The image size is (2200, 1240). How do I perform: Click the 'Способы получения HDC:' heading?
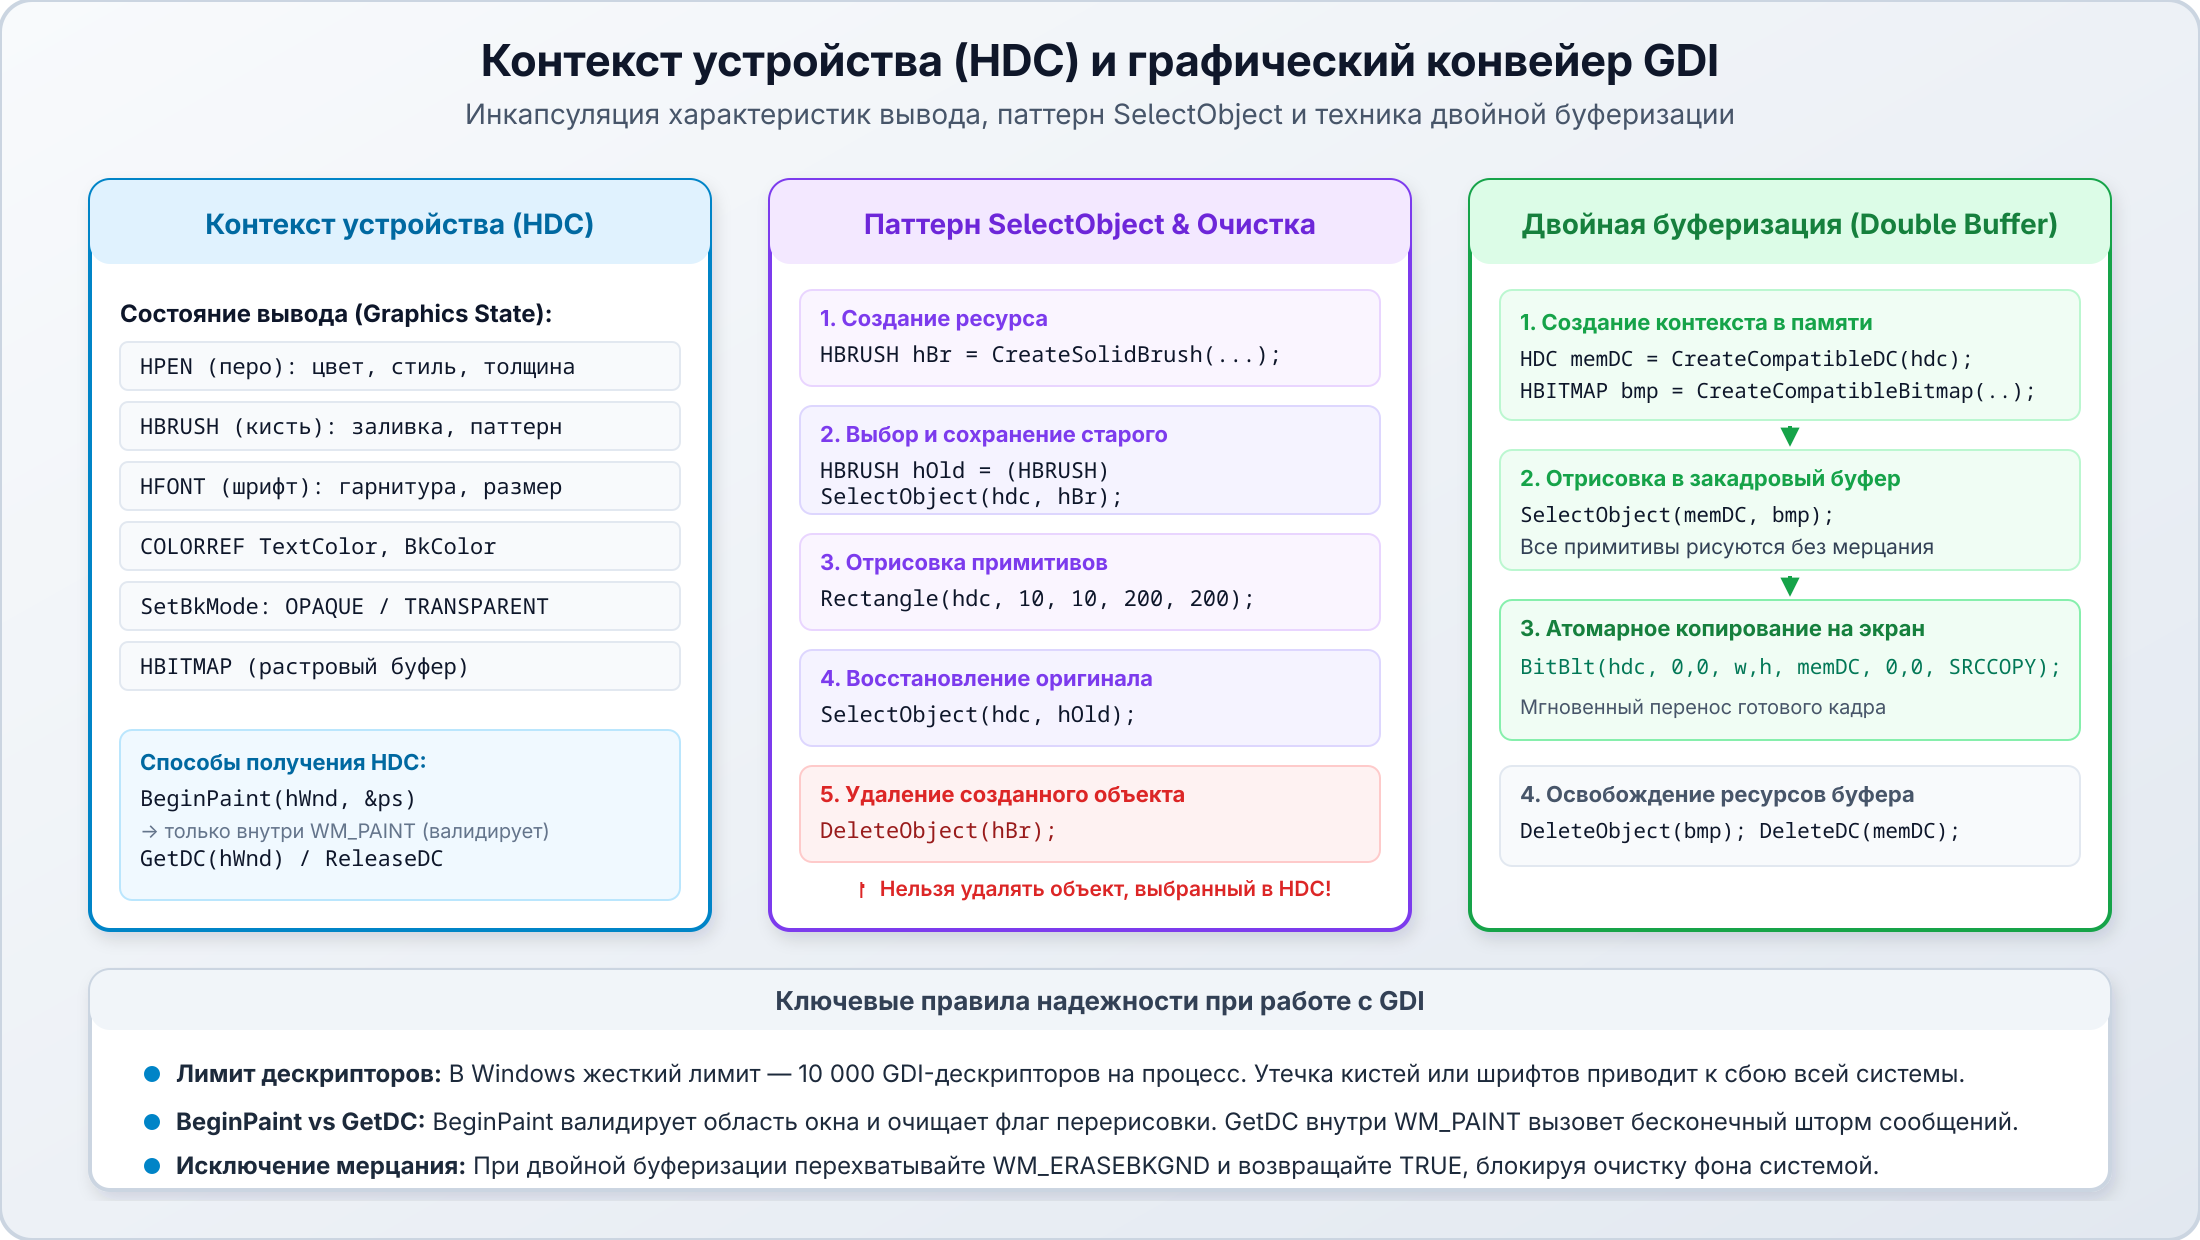283,762
